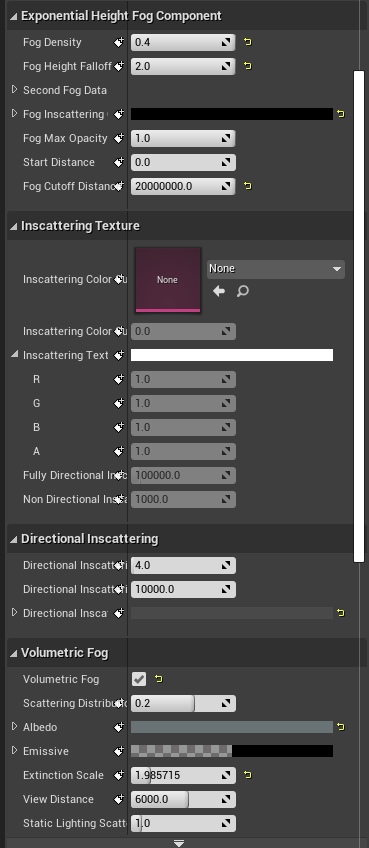Click Extinction Scale slider showing 1.985715

(x=183, y=776)
